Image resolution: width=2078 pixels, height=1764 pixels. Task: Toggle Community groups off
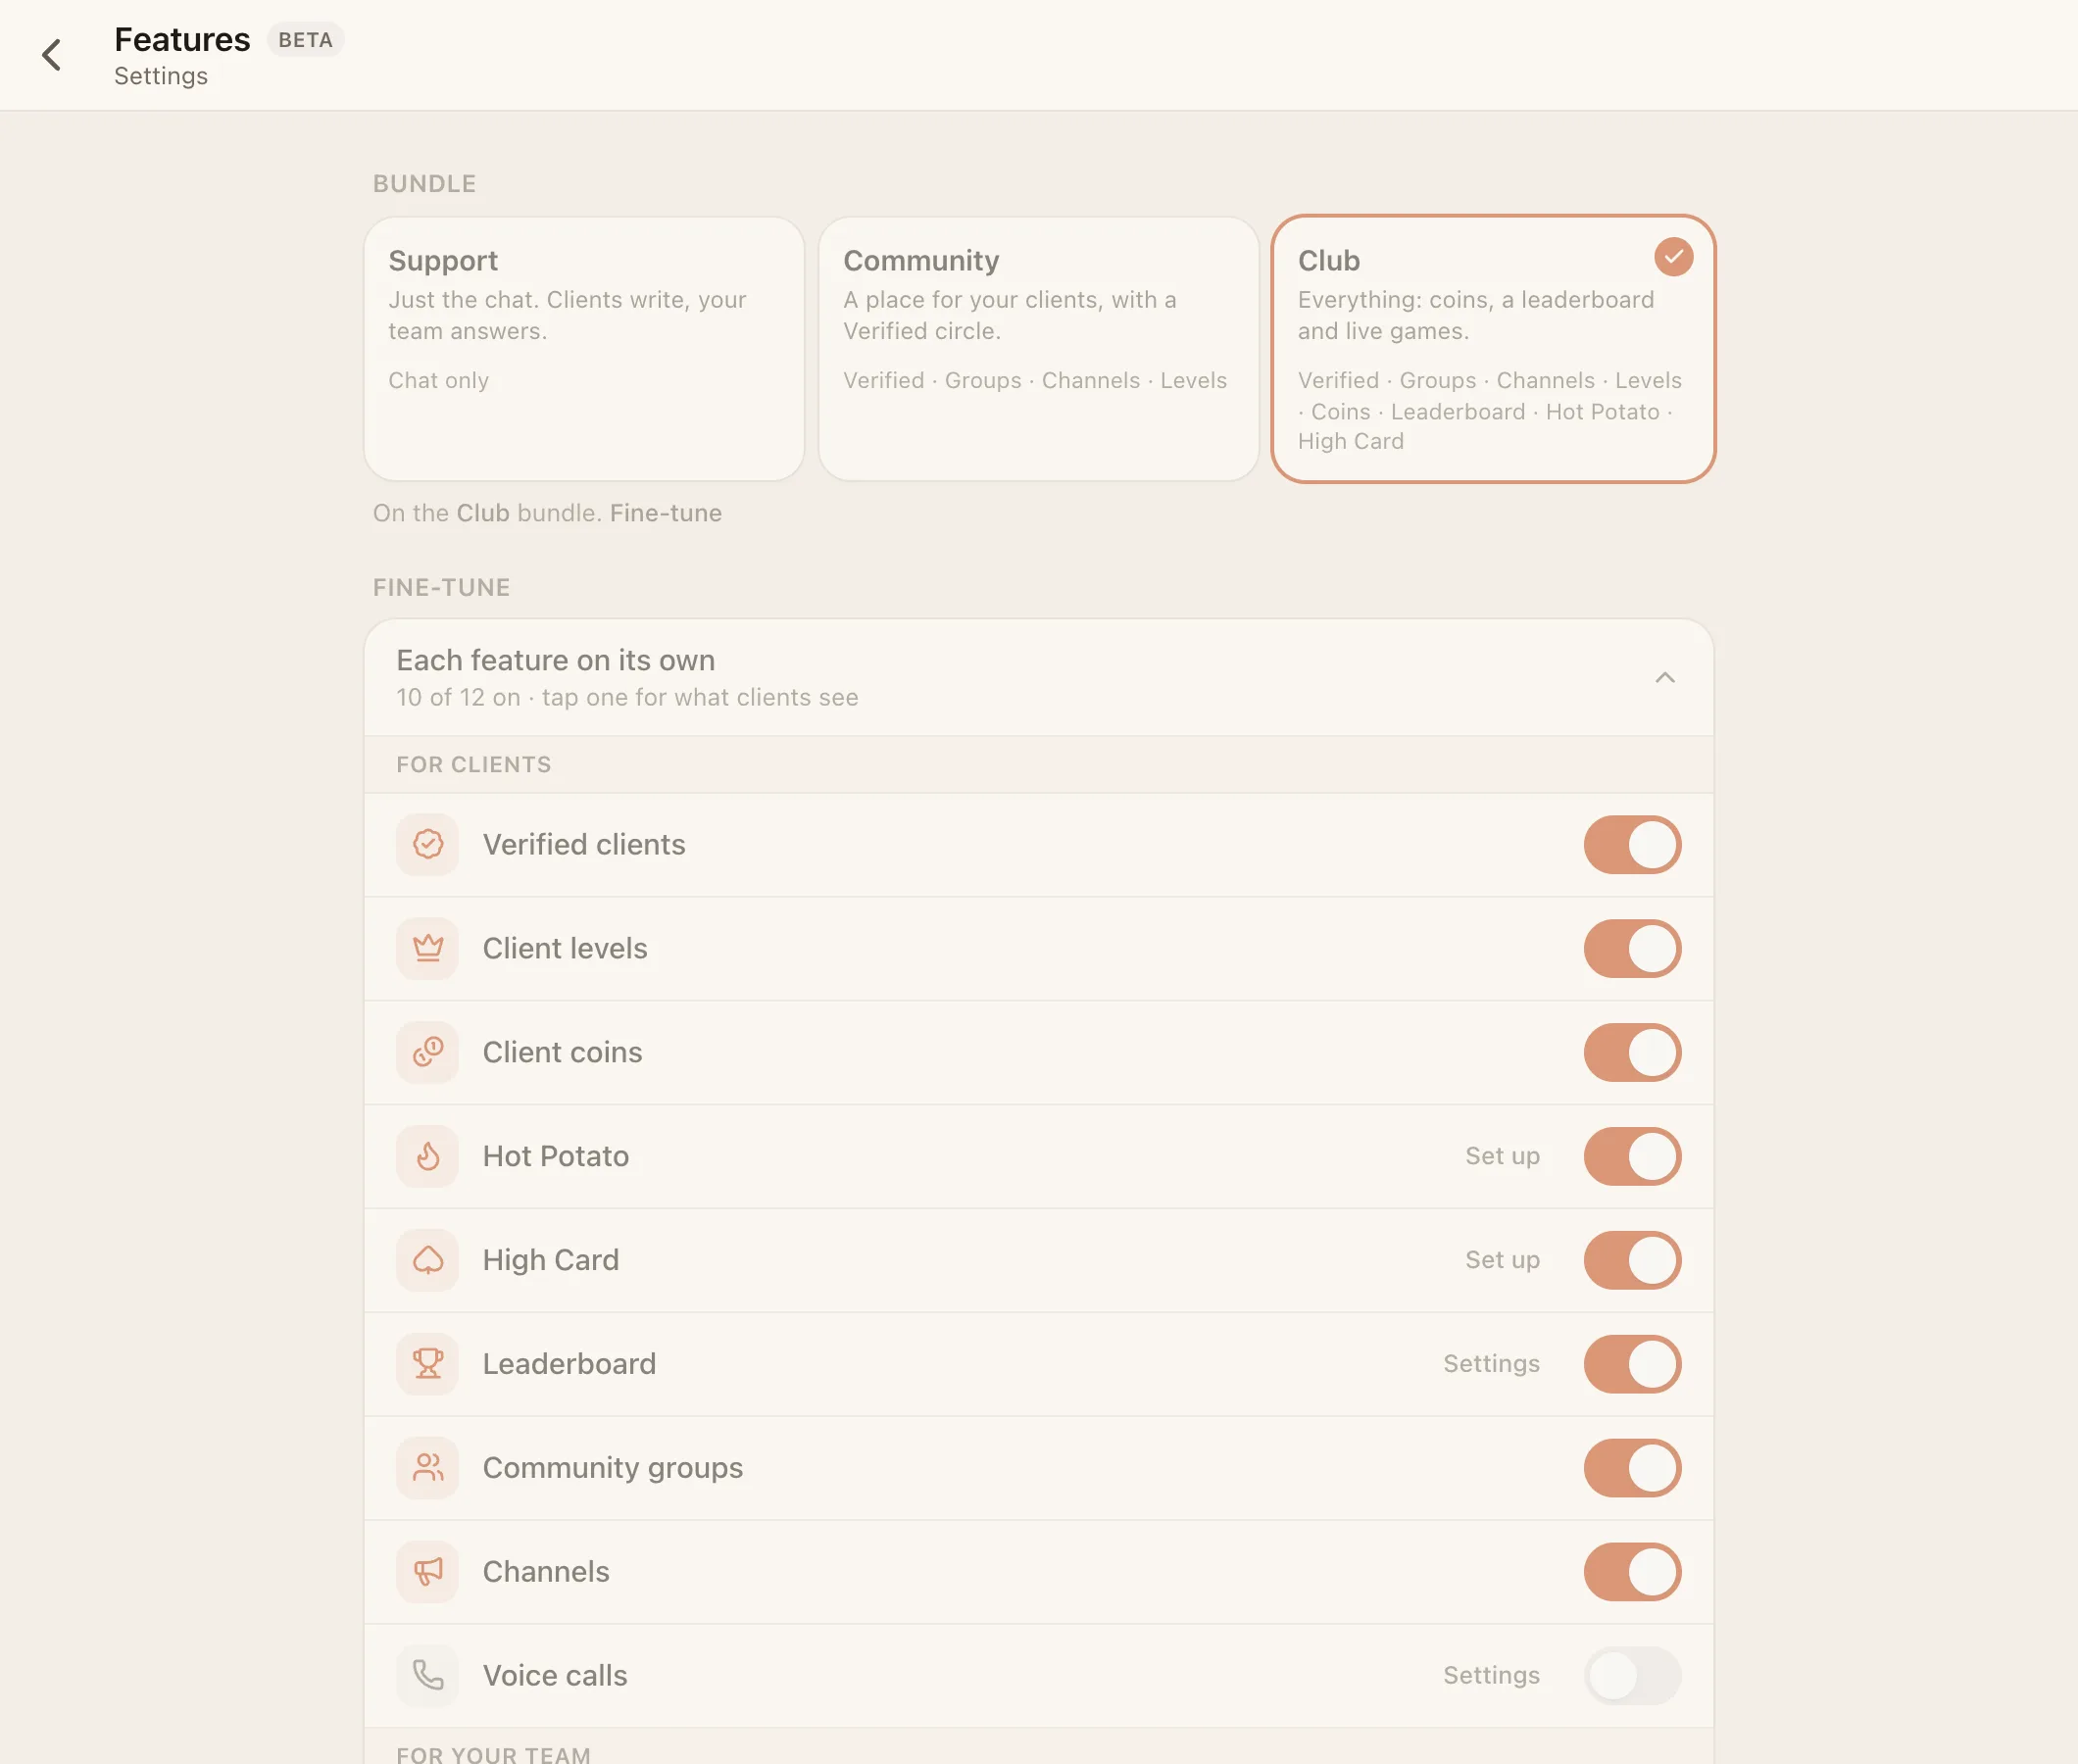(1632, 1468)
